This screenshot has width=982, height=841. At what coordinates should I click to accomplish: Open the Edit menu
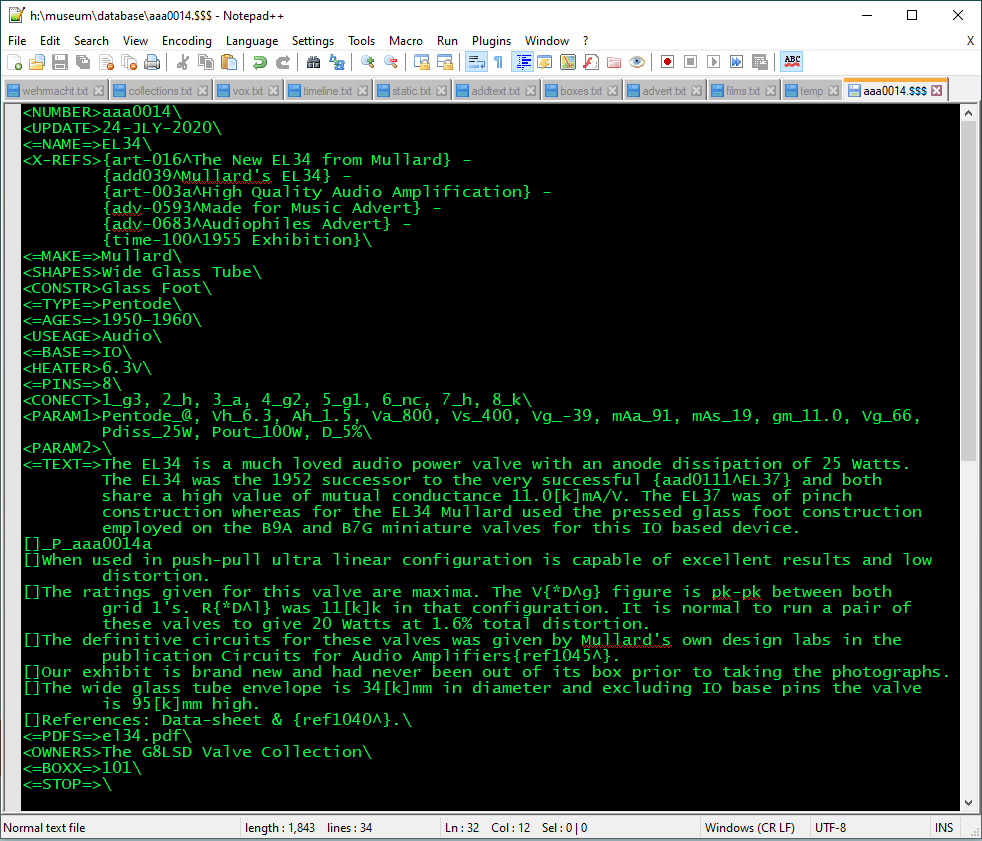(49, 41)
